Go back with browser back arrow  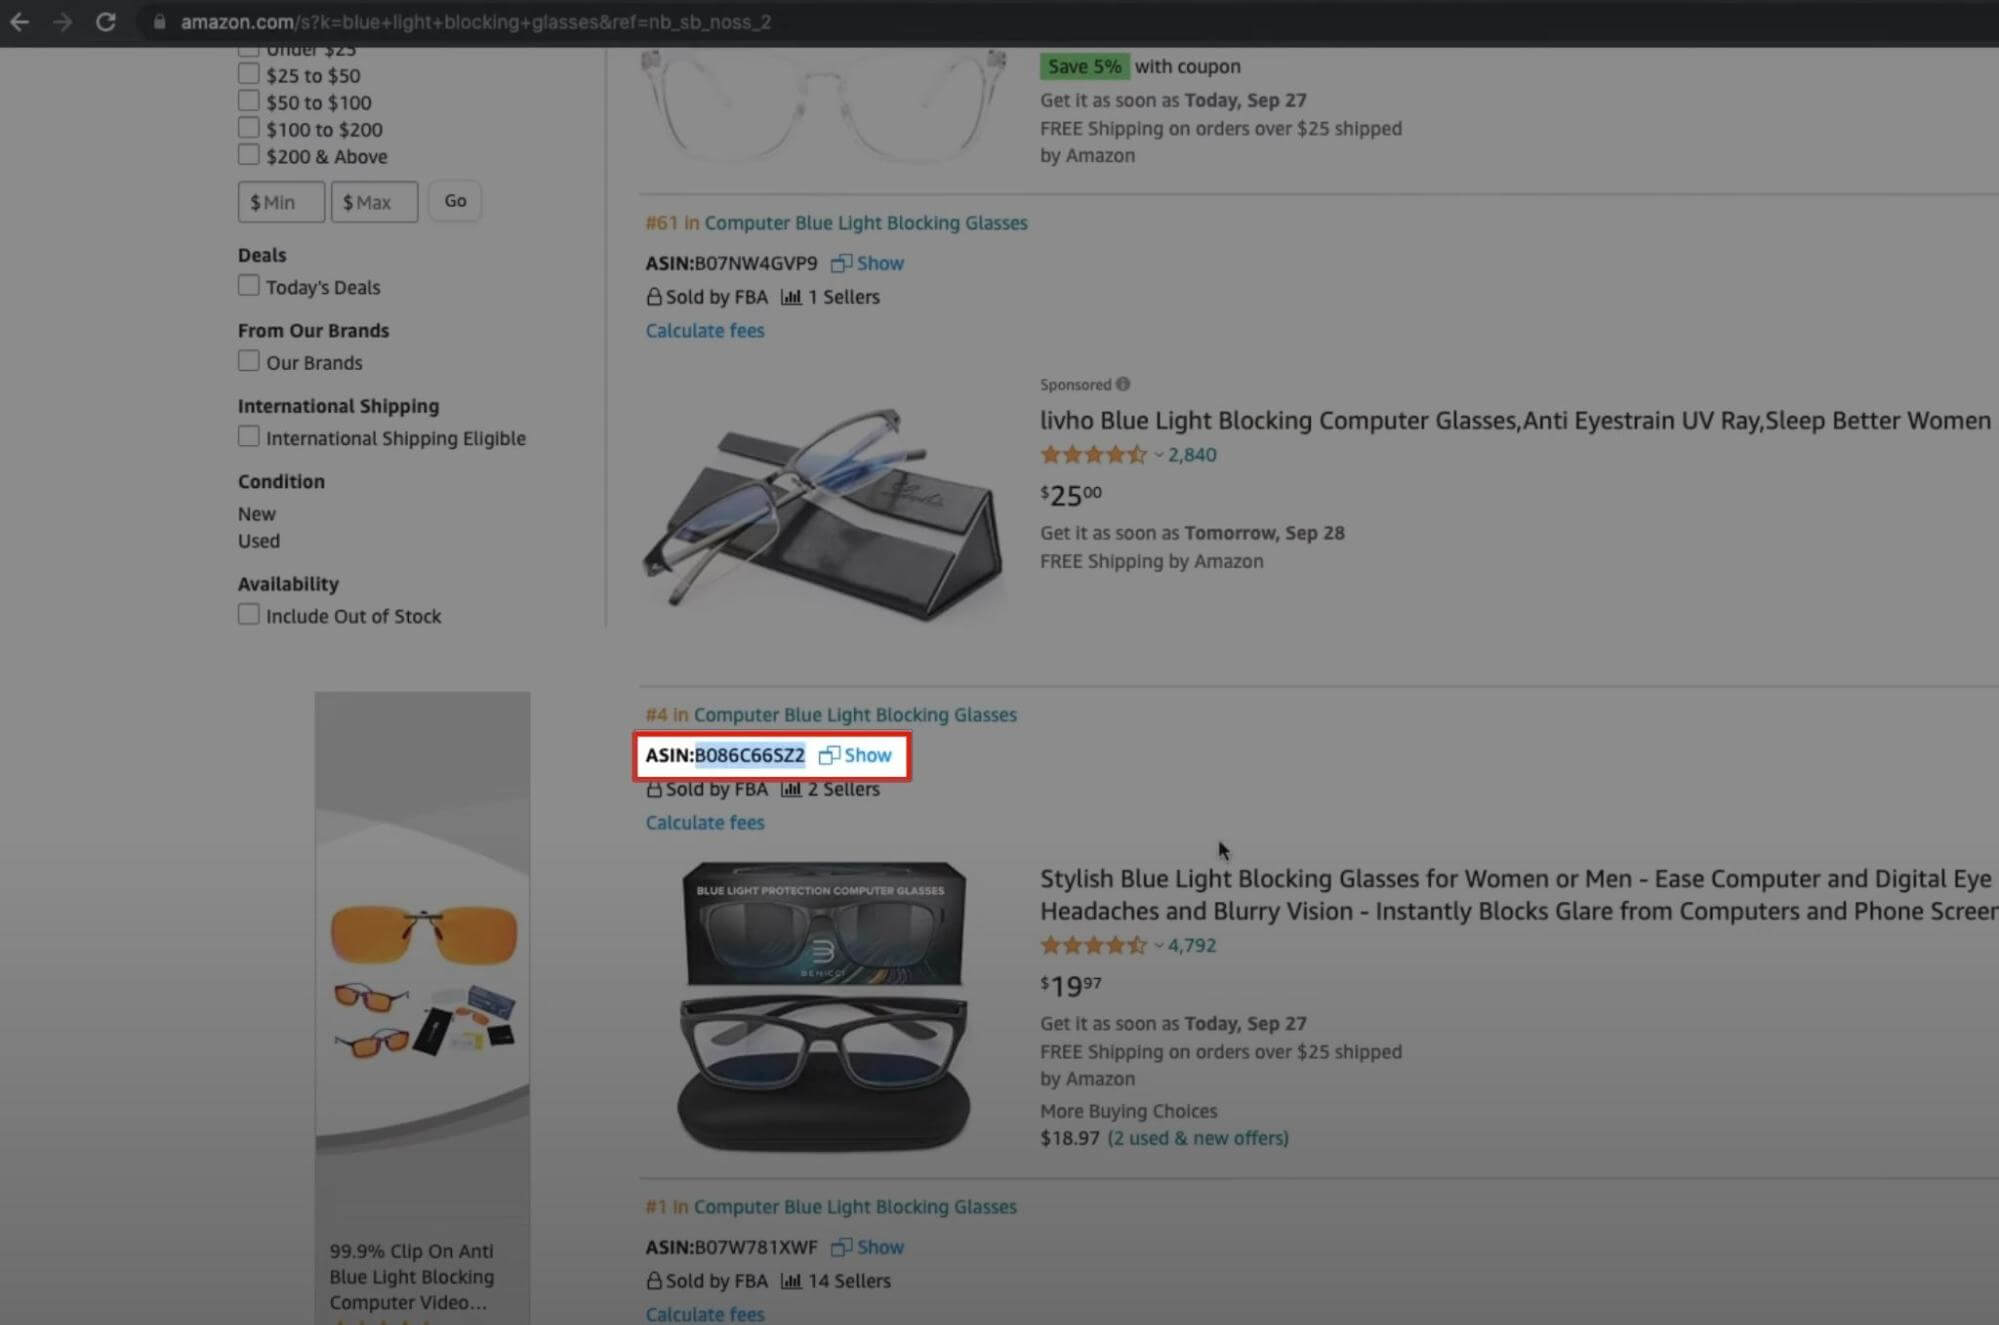tap(19, 21)
